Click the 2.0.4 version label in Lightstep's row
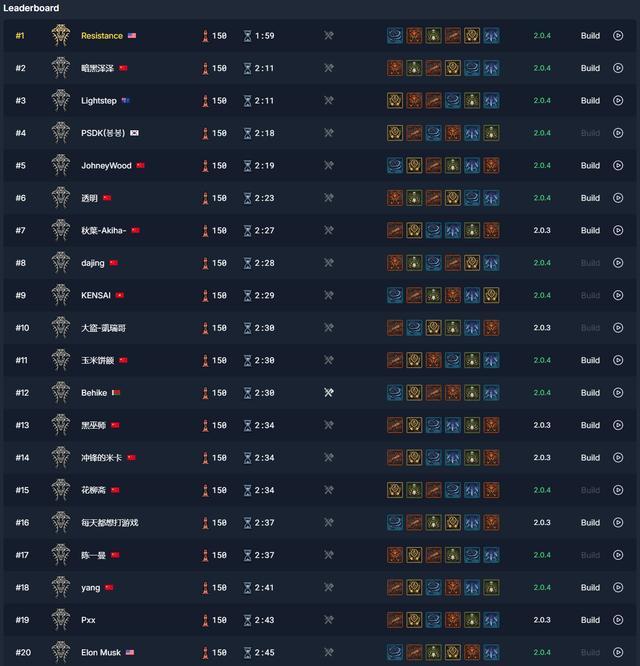This screenshot has width=640, height=666. 542,101
